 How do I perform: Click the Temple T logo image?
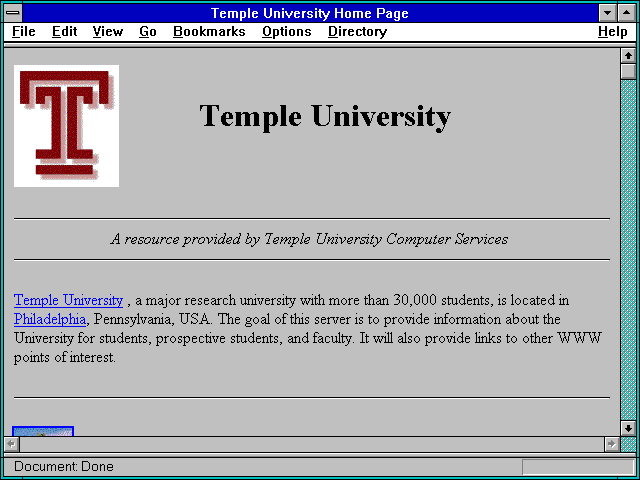(x=67, y=126)
